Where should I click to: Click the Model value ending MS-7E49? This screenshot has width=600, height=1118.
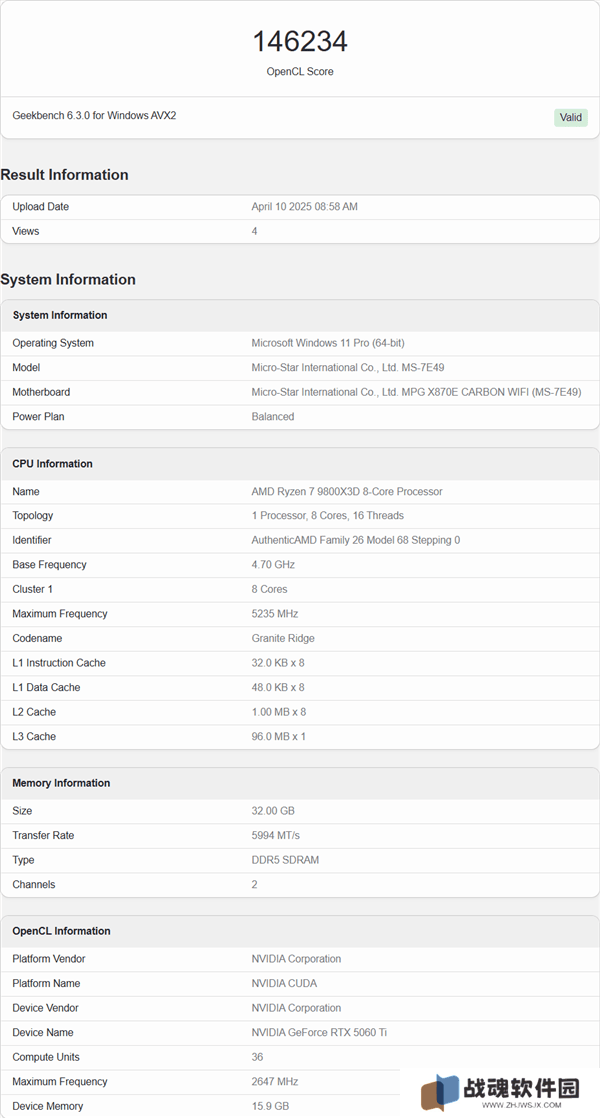click(348, 367)
